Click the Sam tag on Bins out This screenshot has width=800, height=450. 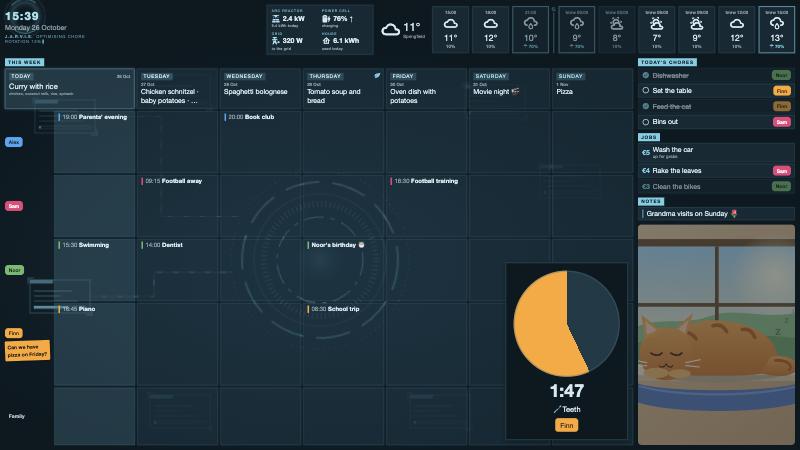tap(781, 122)
